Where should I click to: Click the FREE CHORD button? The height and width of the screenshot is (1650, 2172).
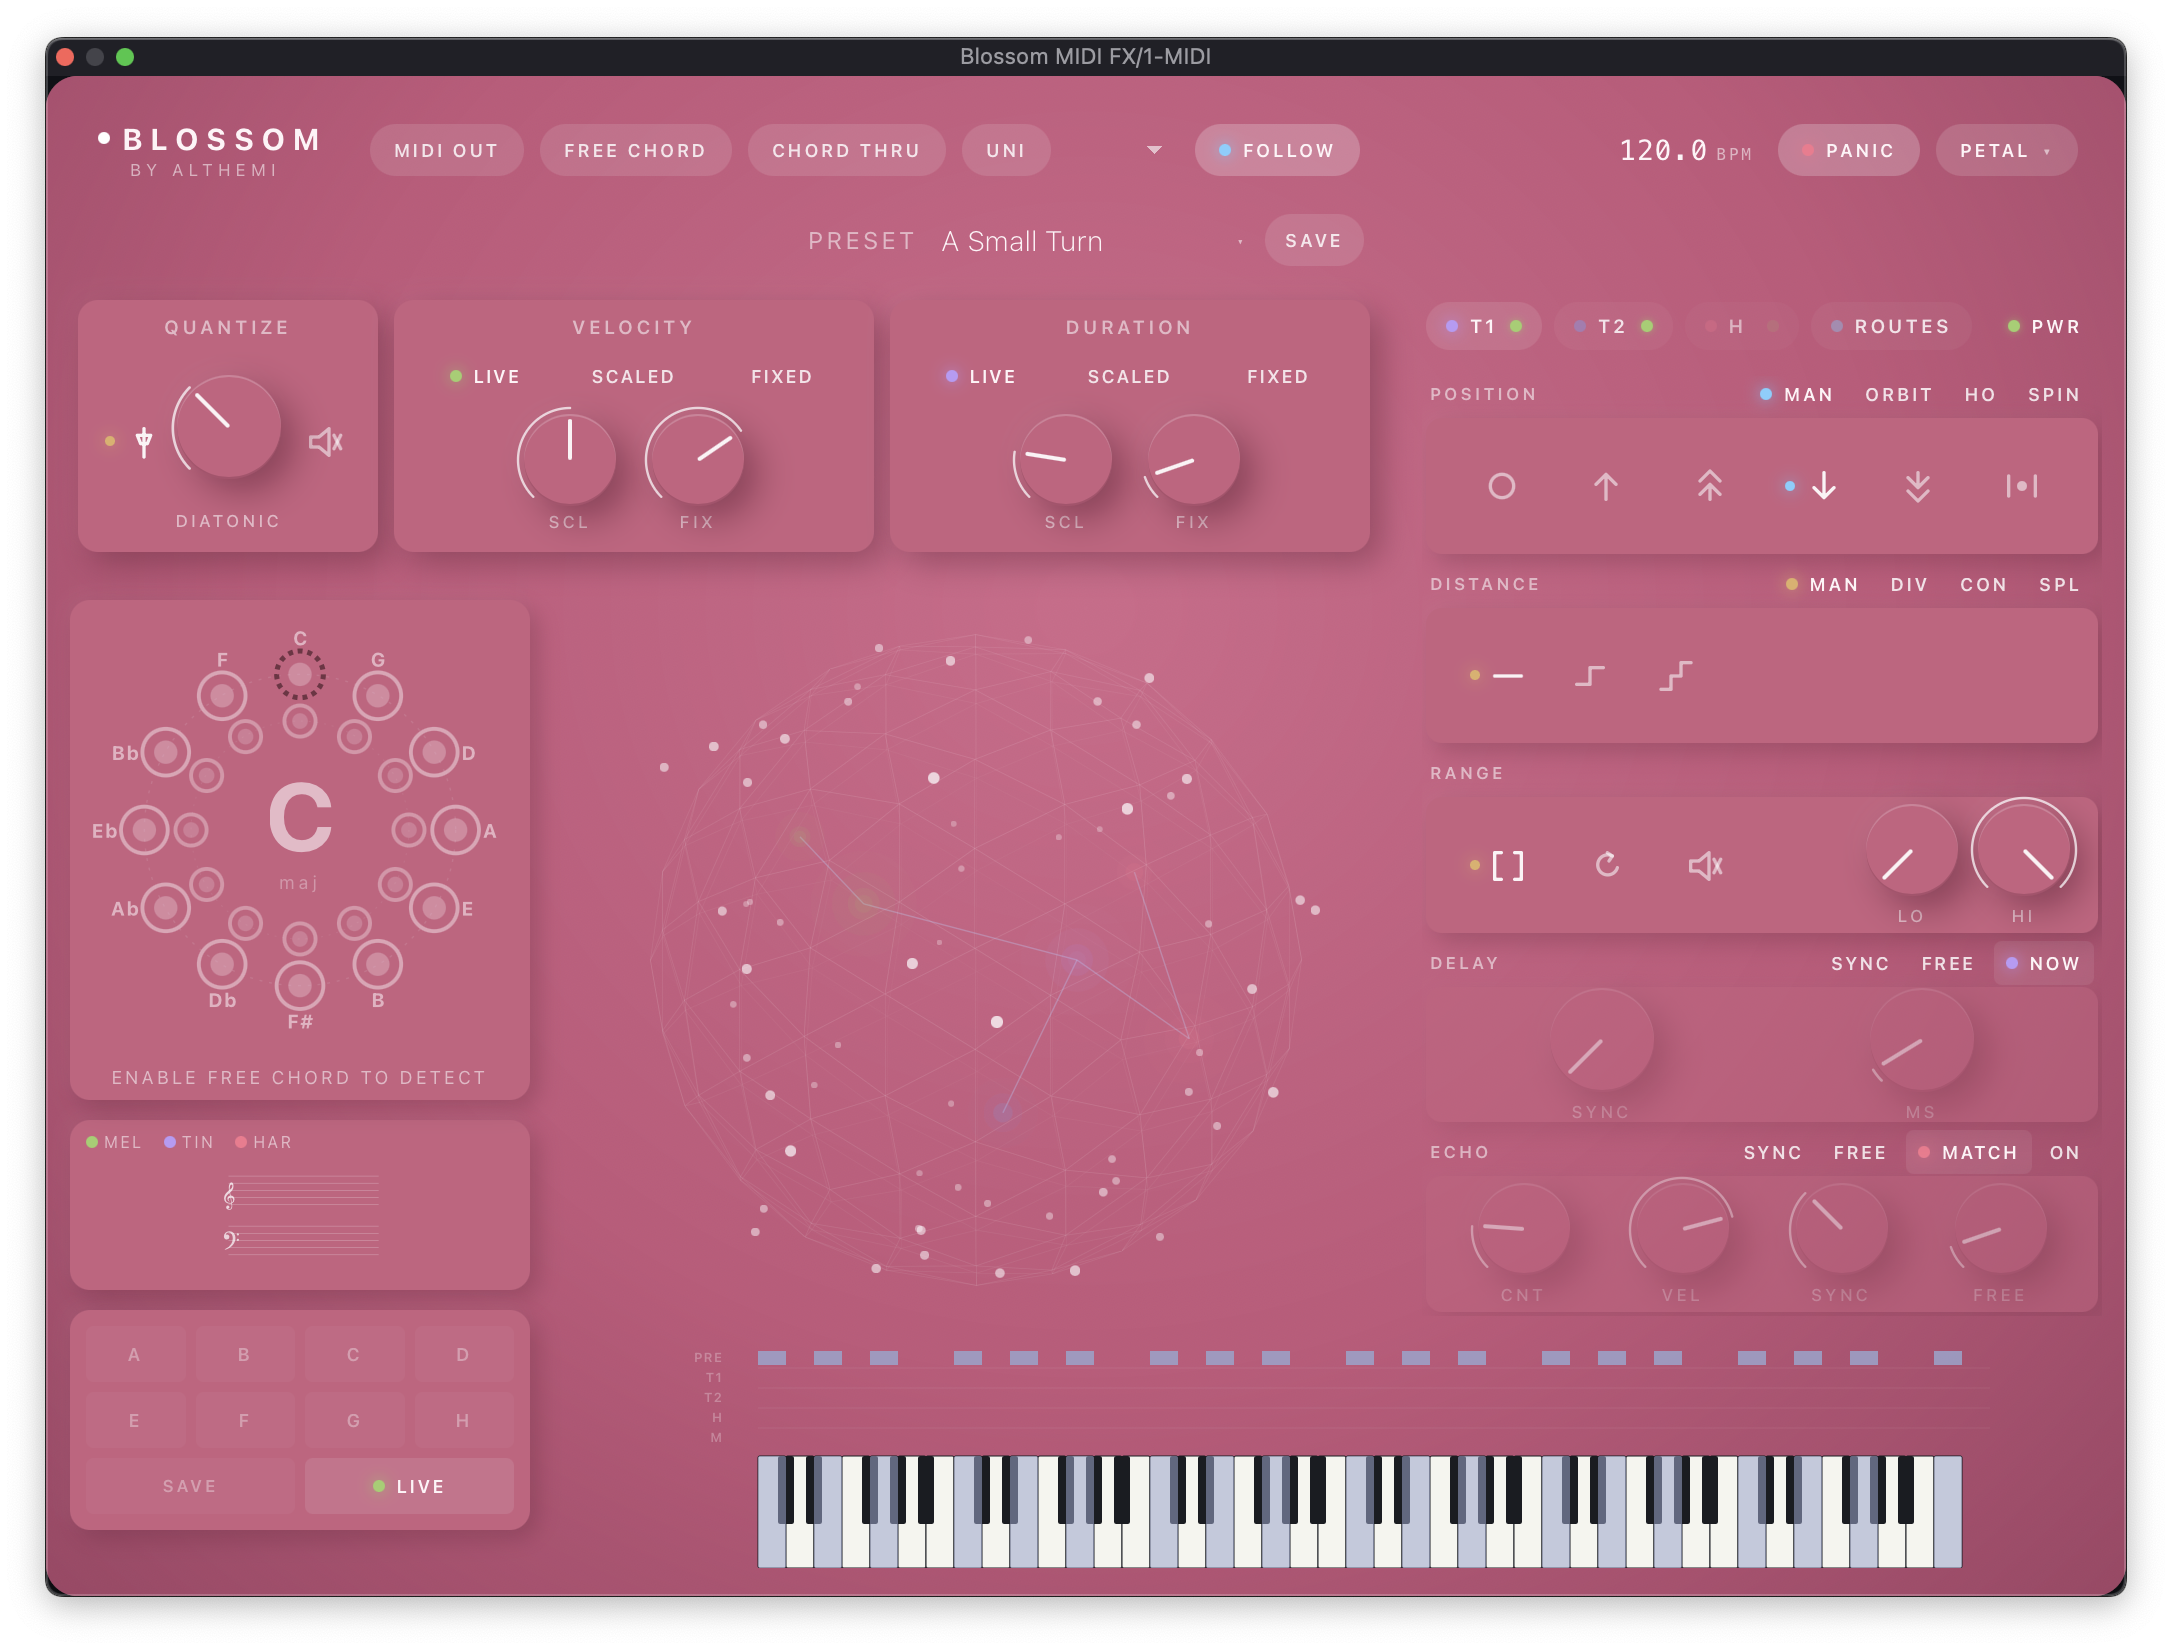(x=635, y=150)
